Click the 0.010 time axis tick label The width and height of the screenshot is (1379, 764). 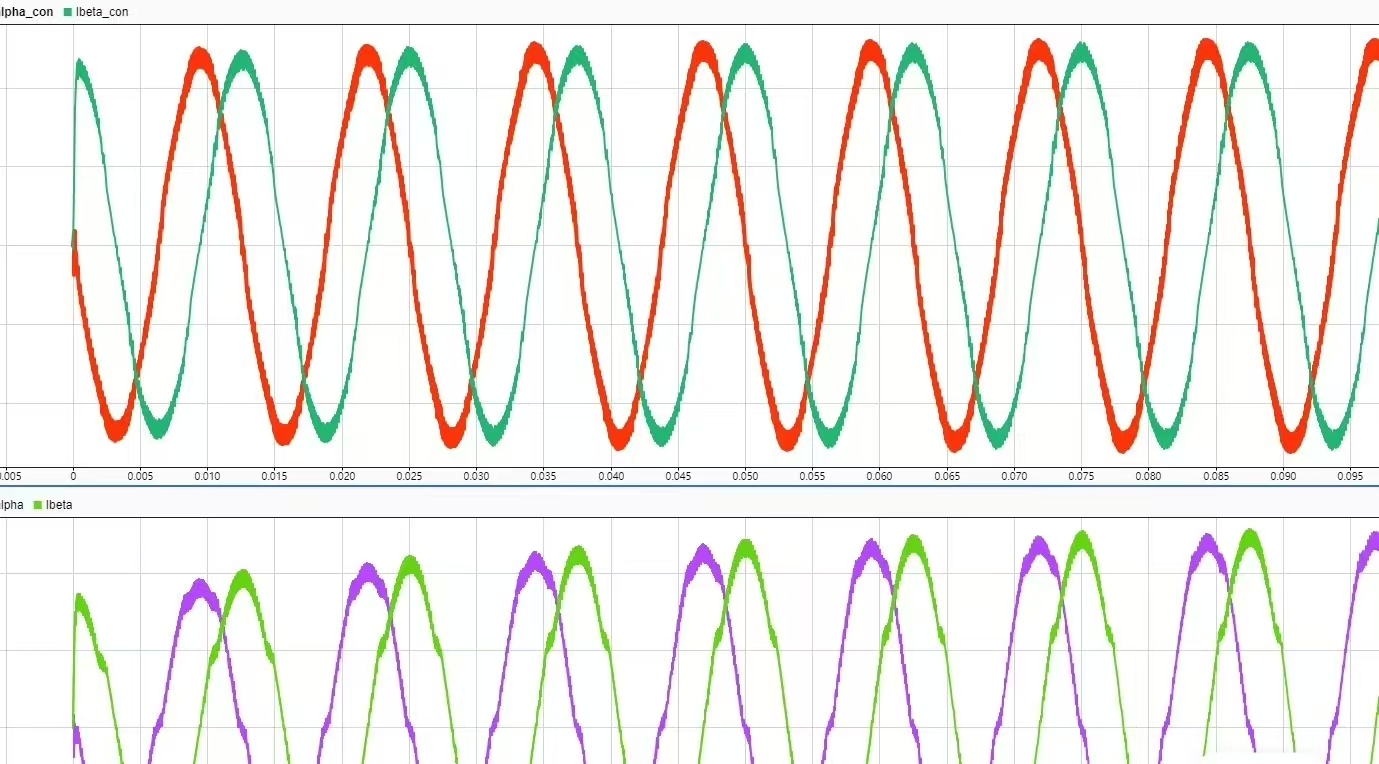207,476
